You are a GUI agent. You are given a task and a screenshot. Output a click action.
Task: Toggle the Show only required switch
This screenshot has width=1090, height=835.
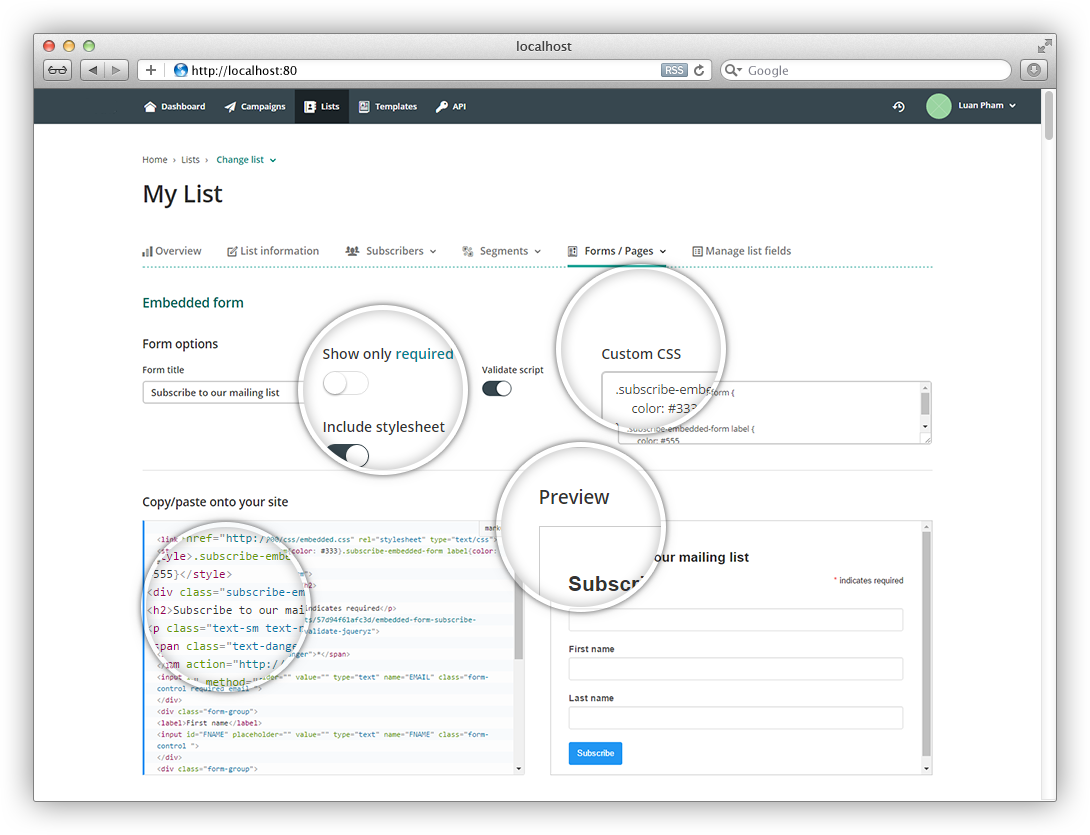pos(345,383)
